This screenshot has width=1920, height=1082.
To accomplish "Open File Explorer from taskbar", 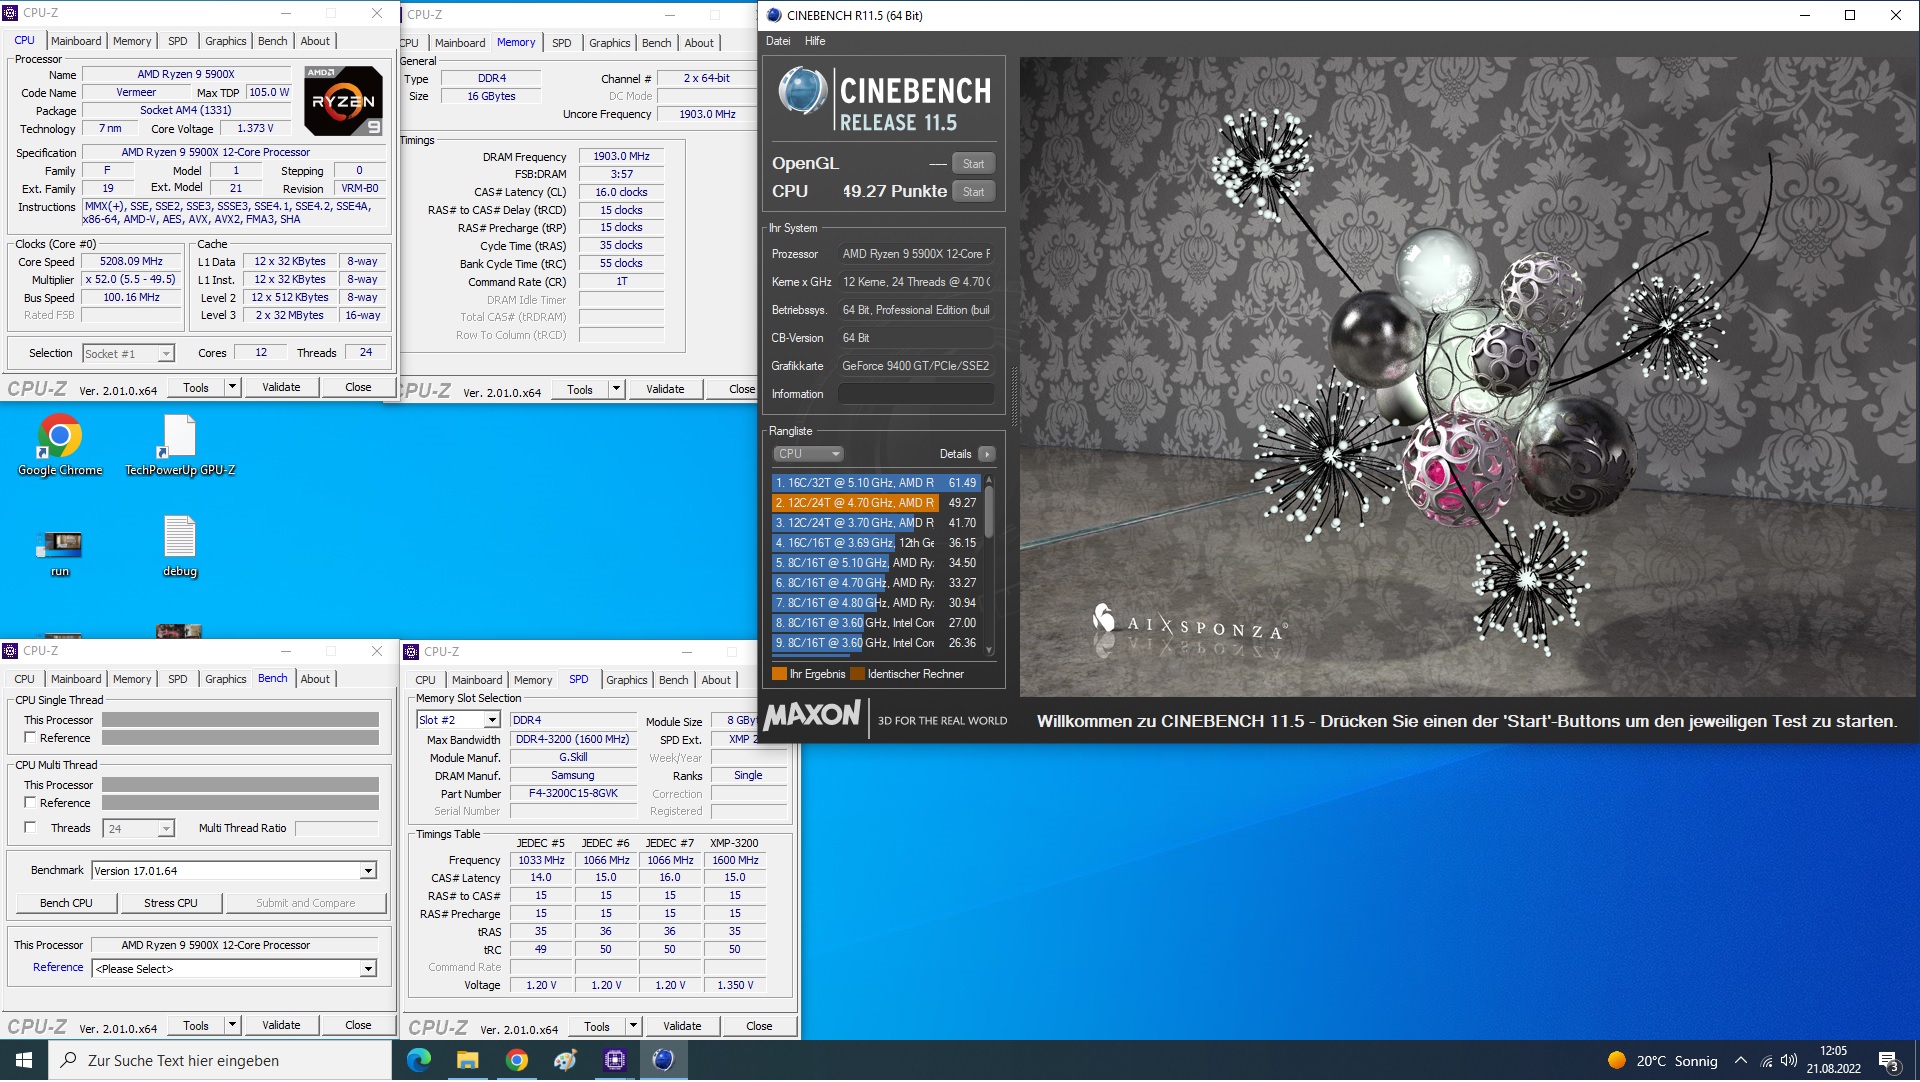I will pos(467,1061).
